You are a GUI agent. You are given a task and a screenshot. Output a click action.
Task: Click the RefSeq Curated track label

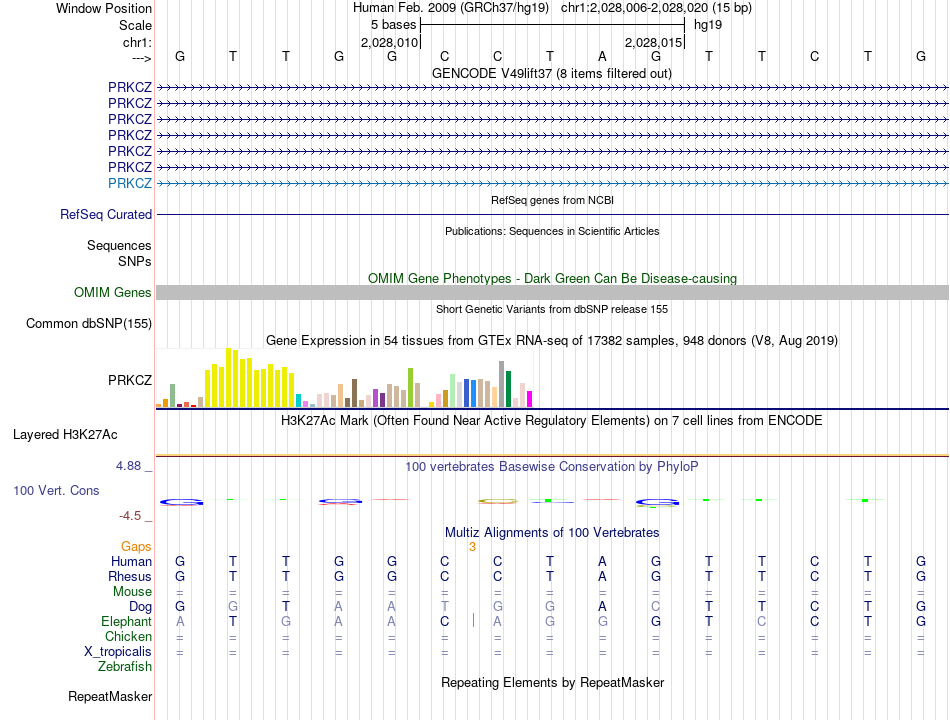point(106,215)
